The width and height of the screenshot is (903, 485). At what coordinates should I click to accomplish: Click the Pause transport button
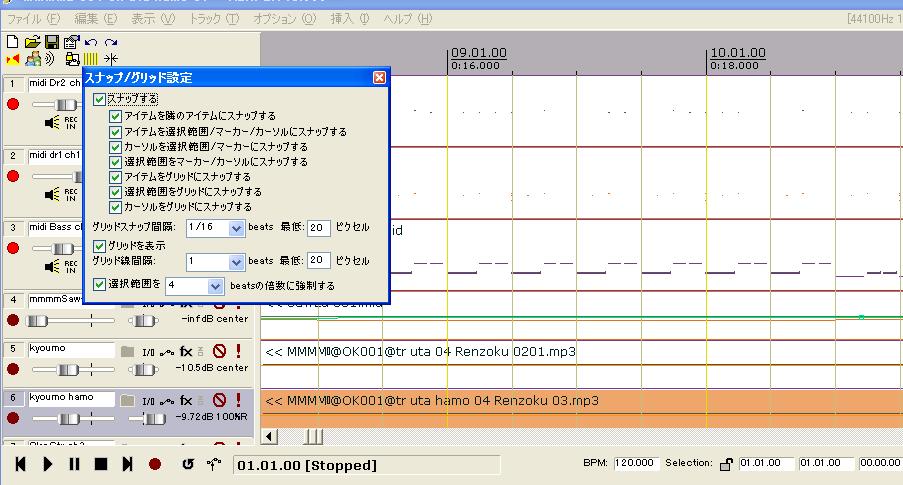(x=74, y=464)
